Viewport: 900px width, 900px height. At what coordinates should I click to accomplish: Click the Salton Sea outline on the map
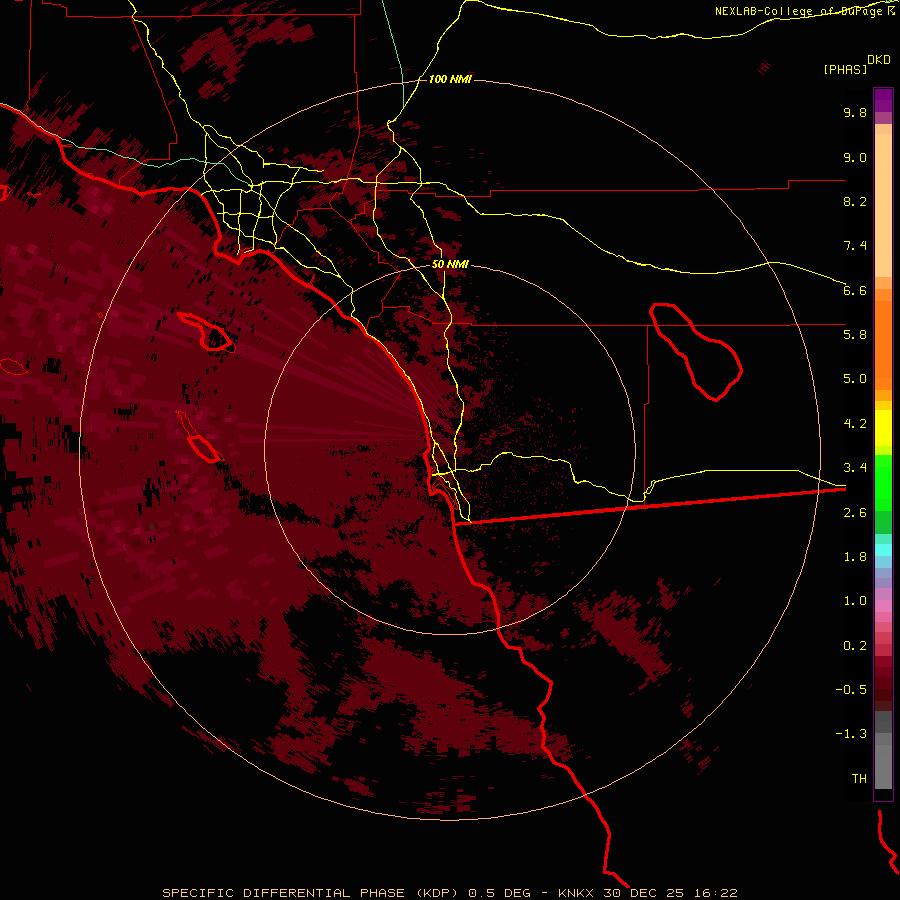click(696, 351)
